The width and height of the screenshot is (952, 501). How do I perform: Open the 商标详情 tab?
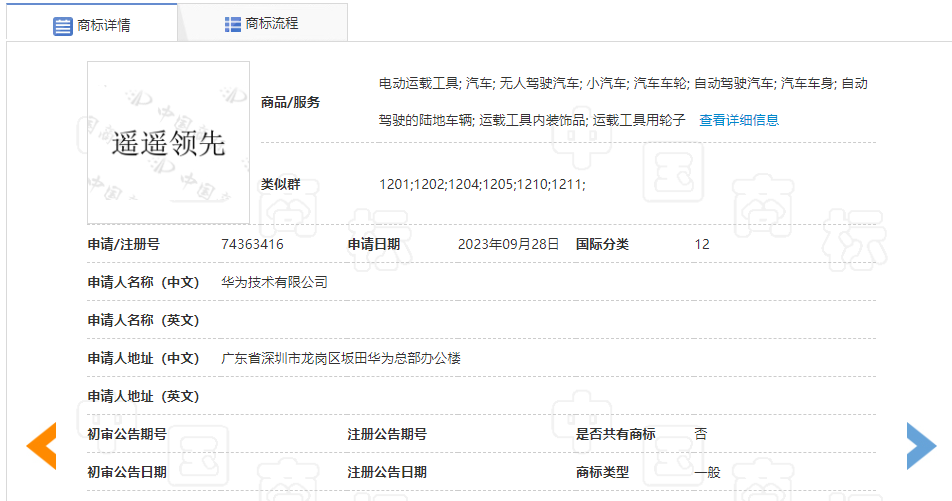click(92, 22)
